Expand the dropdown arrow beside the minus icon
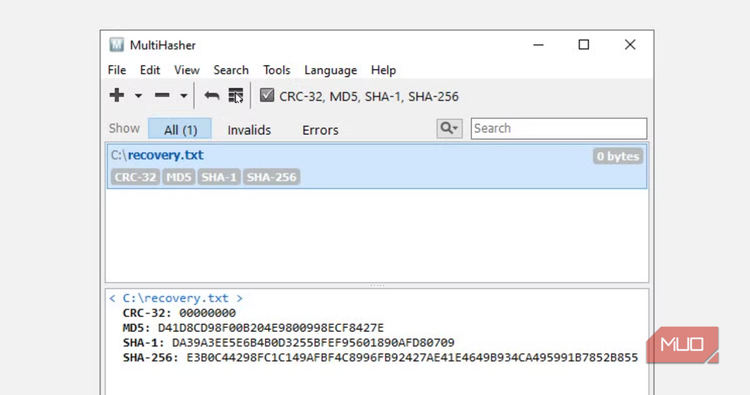750x395 pixels. click(184, 96)
